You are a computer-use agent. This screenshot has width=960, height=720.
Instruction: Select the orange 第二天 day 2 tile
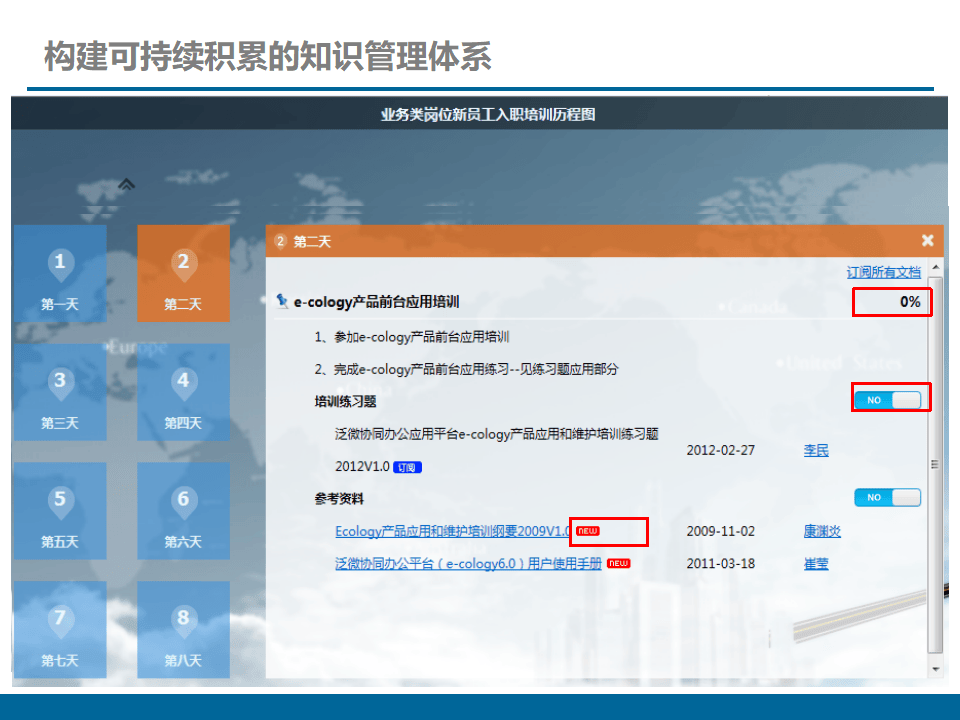(x=183, y=273)
